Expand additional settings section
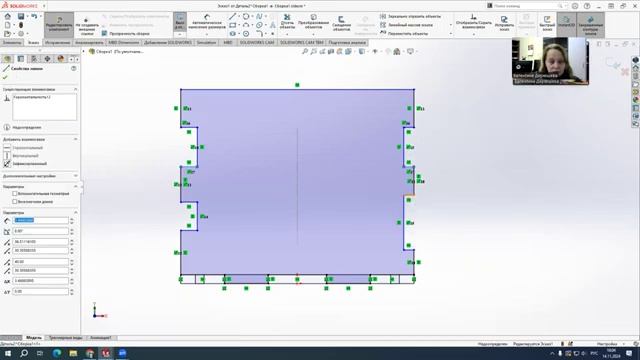640x360 pixels. pos(76,176)
